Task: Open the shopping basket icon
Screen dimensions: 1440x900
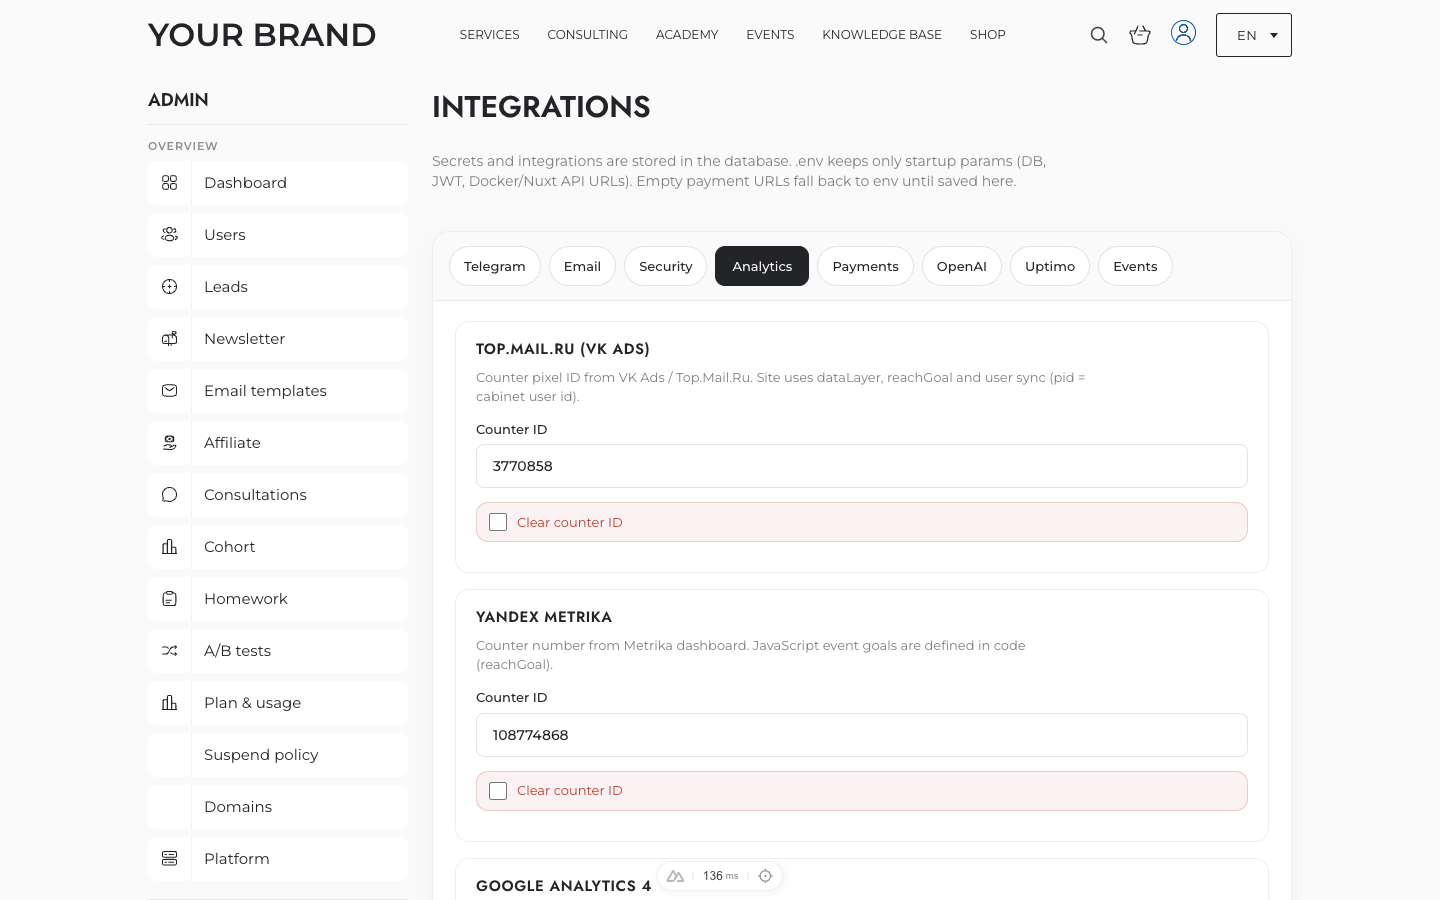Action: tap(1140, 35)
